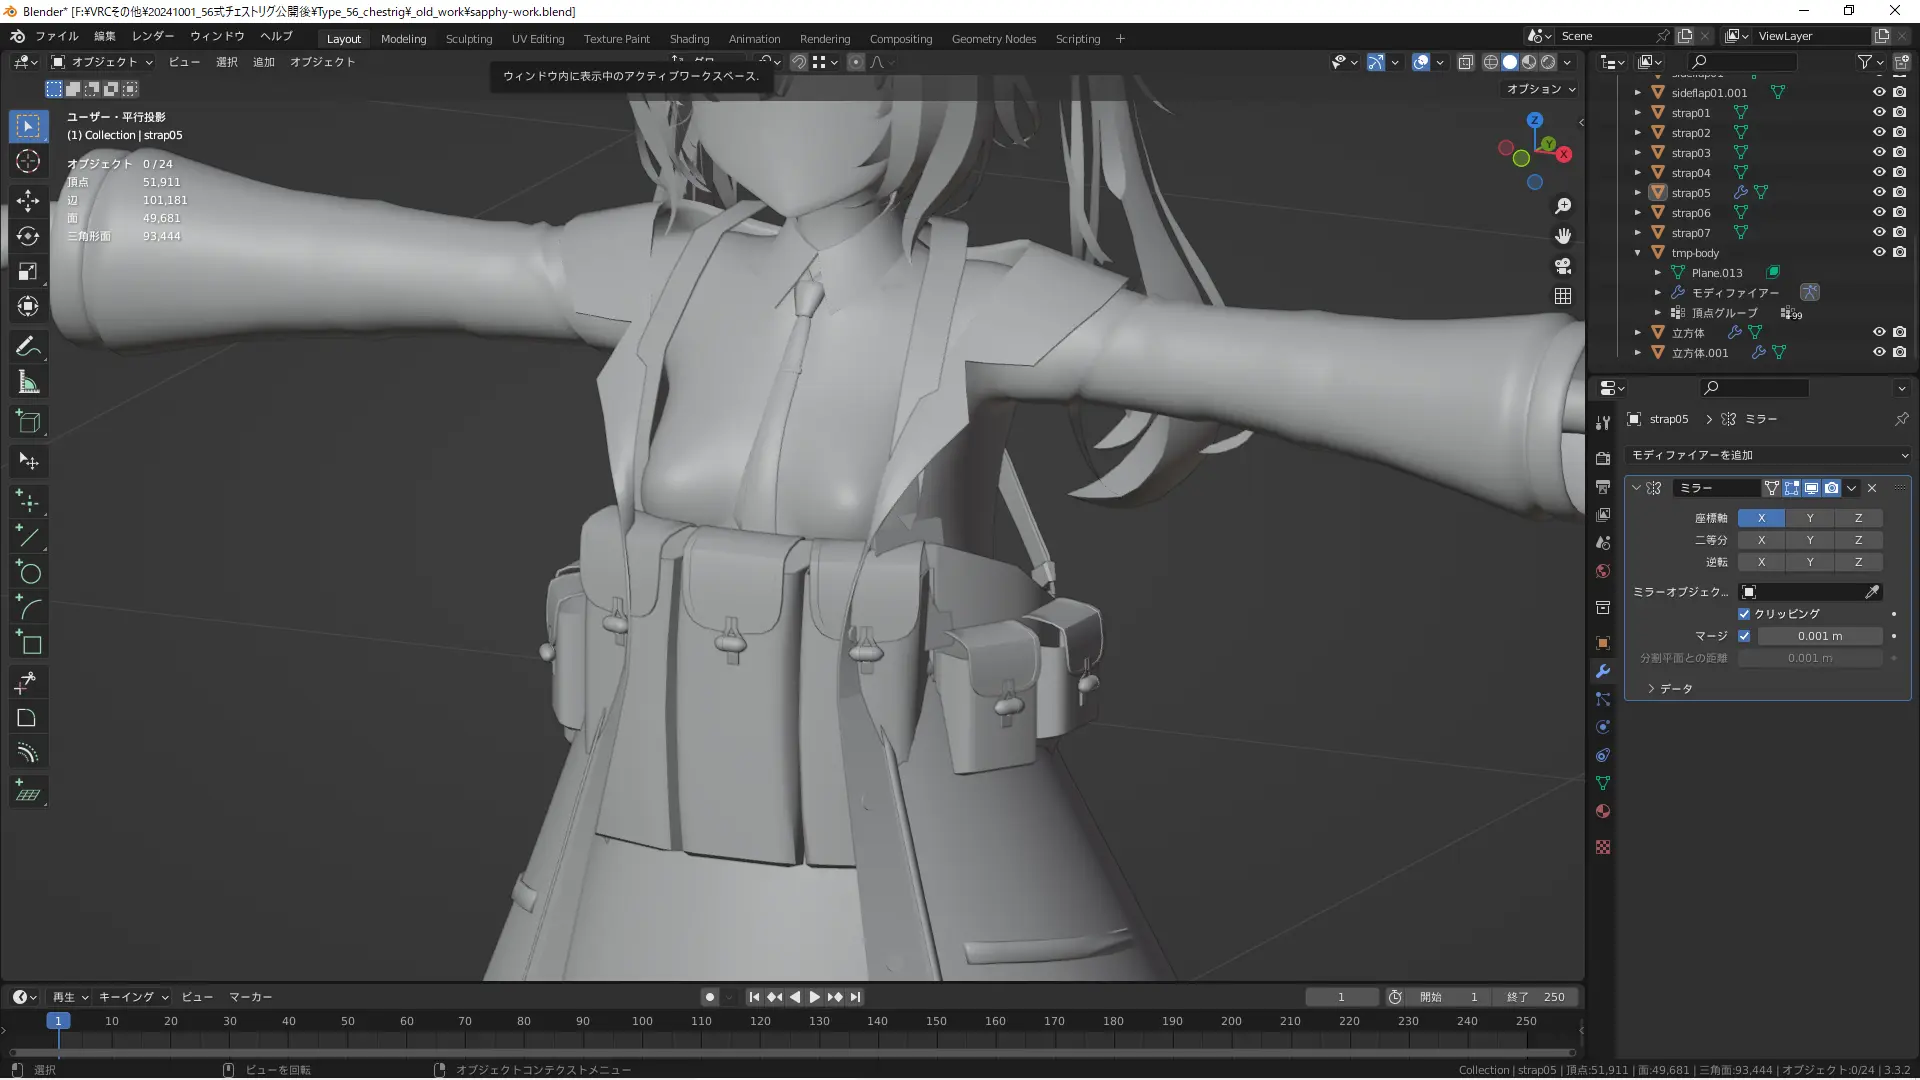Select the Cursor tool in toolbar
Screen dimensions: 1920x1080
coord(28,162)
